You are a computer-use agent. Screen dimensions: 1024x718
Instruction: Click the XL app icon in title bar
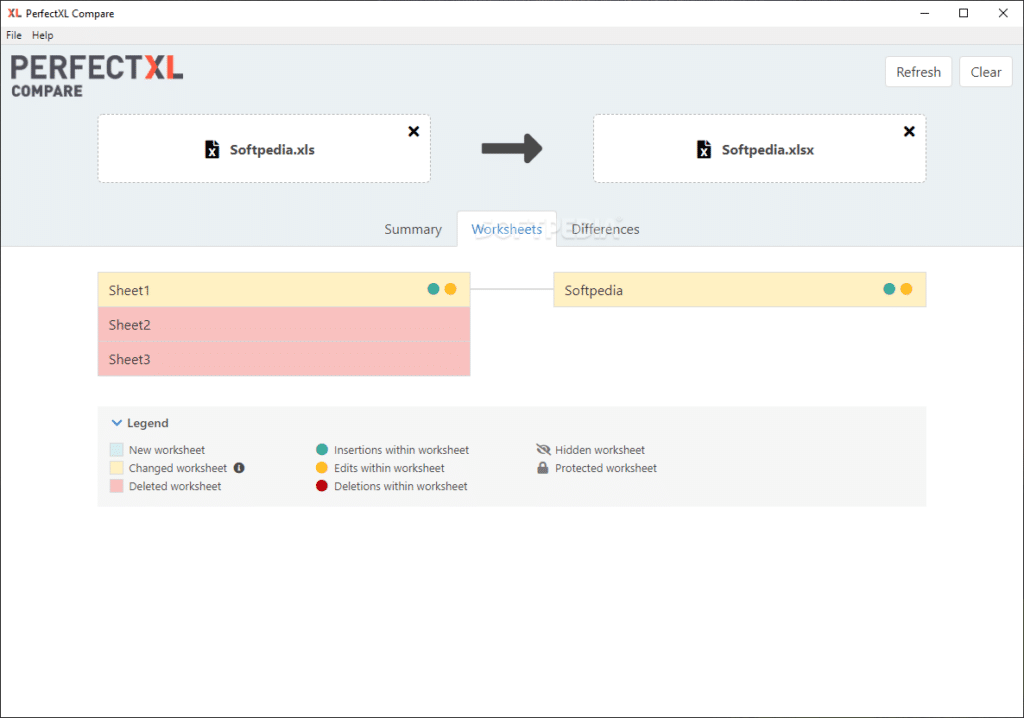14,13
